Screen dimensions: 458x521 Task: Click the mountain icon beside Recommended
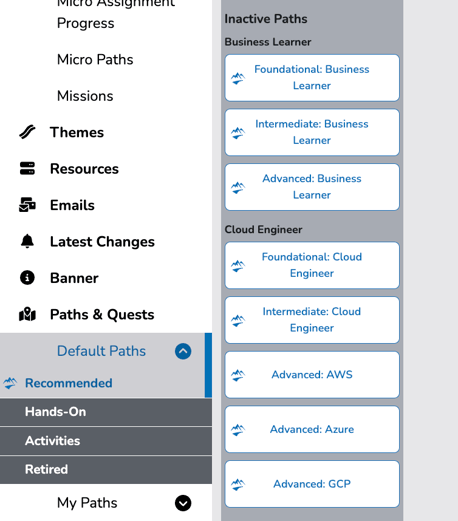pos(10,383)
